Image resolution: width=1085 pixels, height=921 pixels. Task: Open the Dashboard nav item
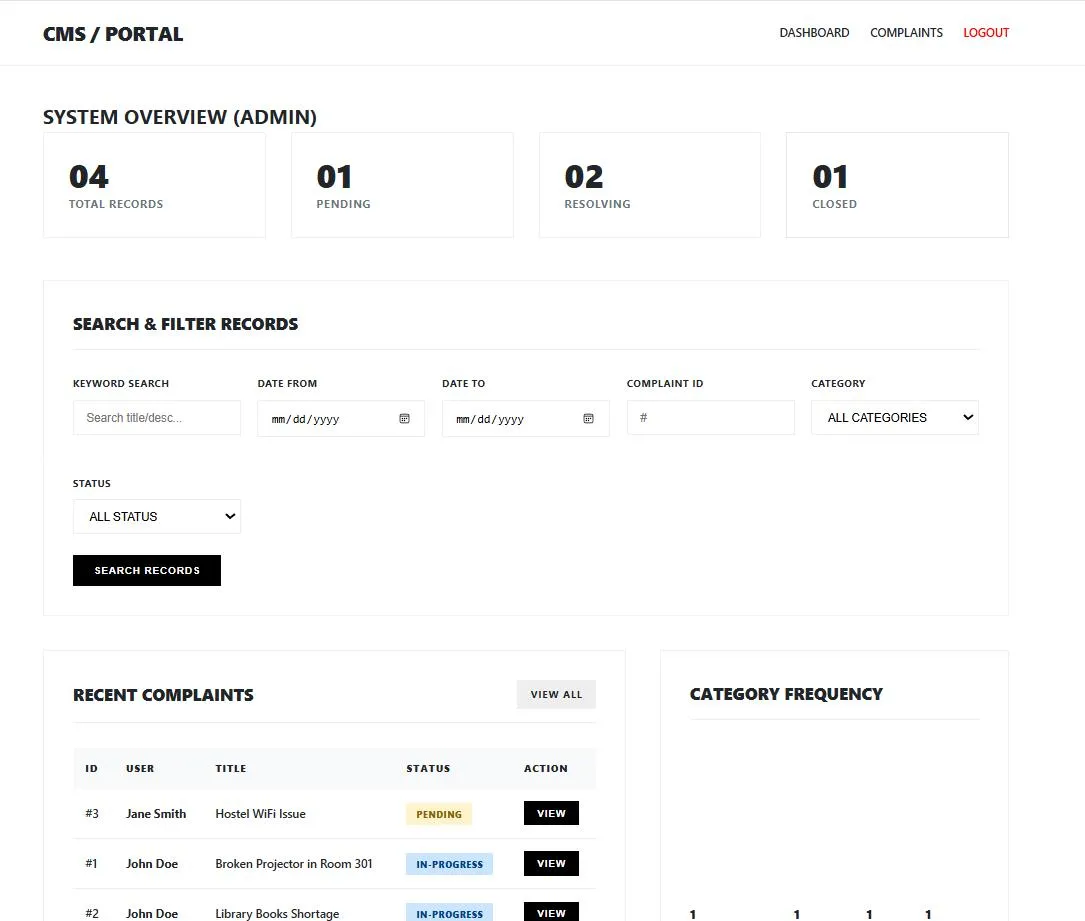pos(814,33)
